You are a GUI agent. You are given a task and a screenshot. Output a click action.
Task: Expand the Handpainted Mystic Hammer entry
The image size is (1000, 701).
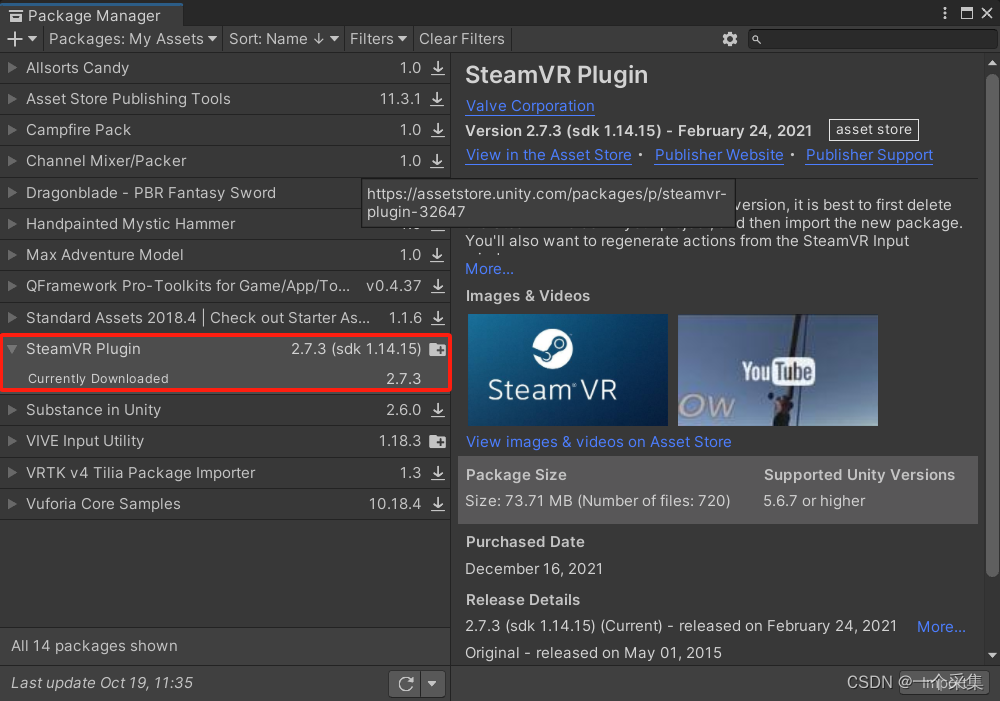(11, 223)
